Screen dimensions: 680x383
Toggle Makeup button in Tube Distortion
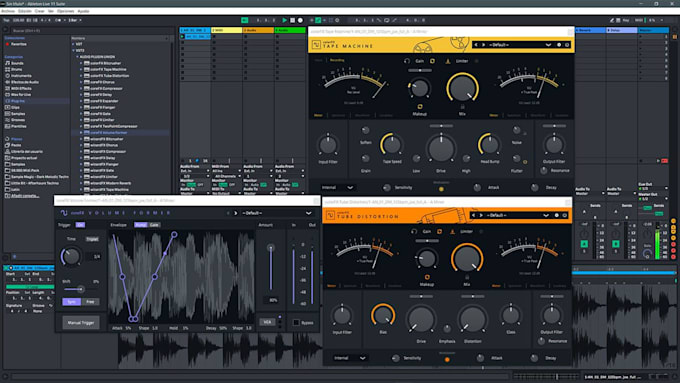coord(427,277)
